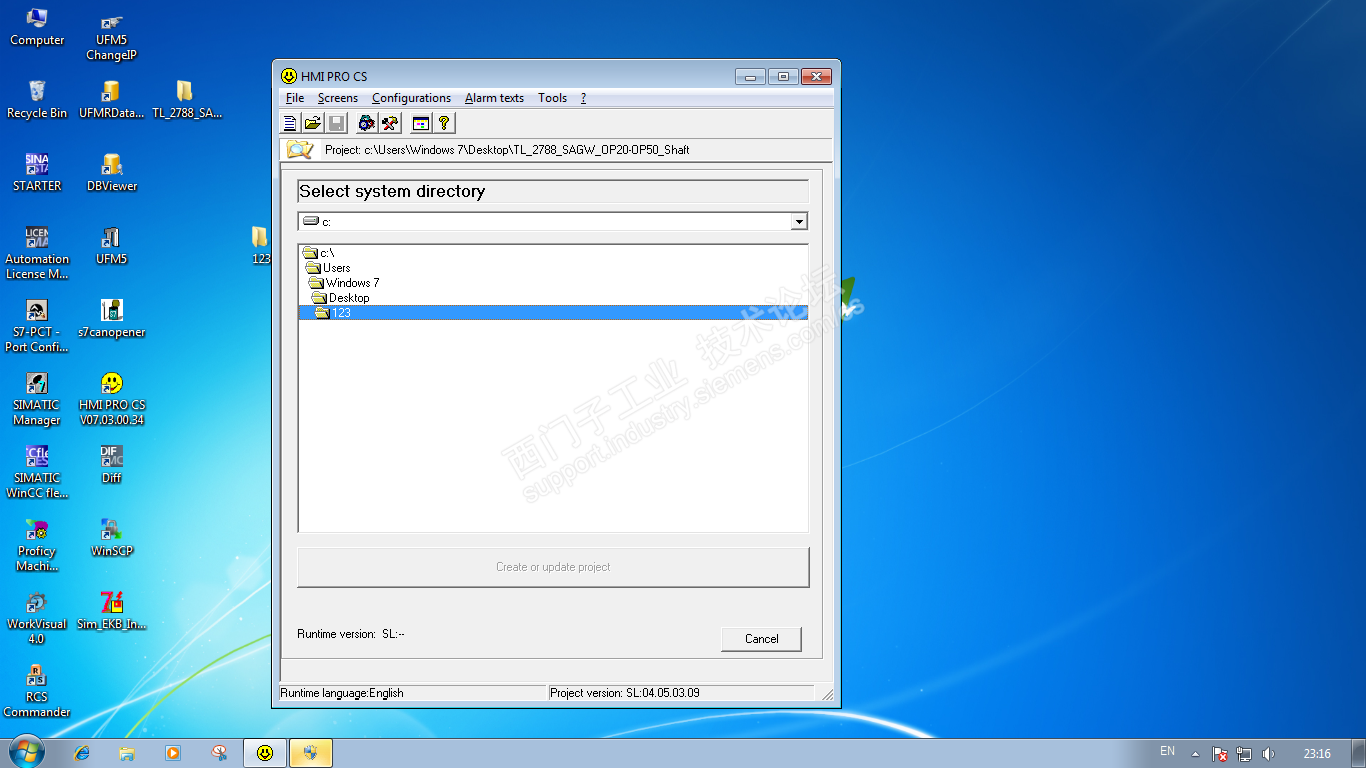Click the Runtime language:English status text
Screen dimensions: 1366x768
point(342,693)
